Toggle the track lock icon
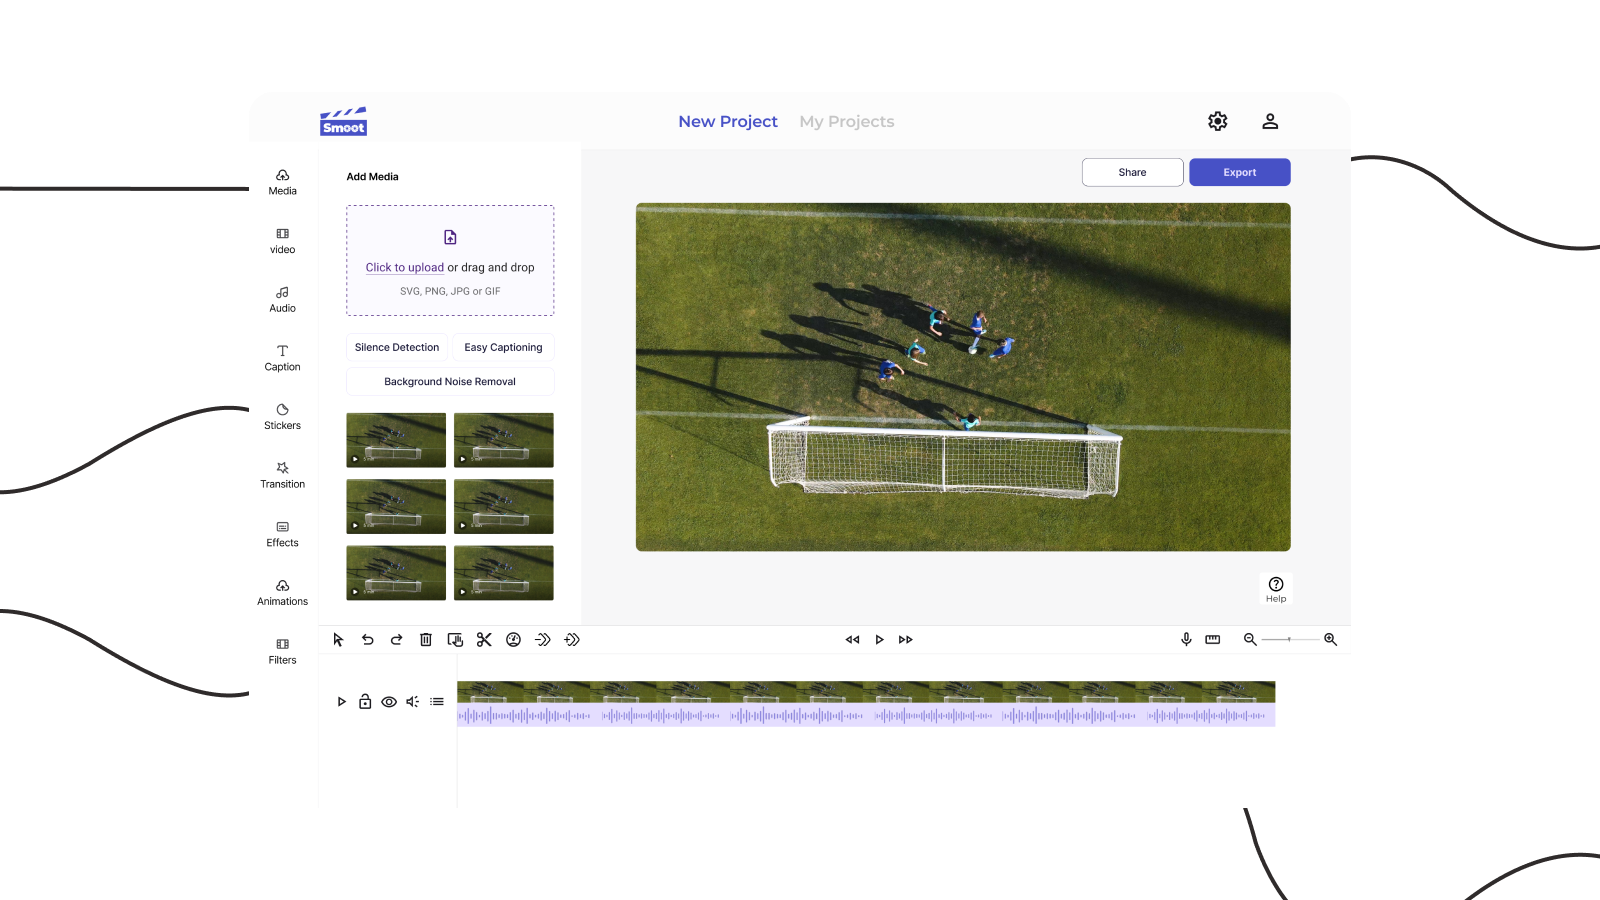This screenshot has height=900, width=1600. (365, 702)
